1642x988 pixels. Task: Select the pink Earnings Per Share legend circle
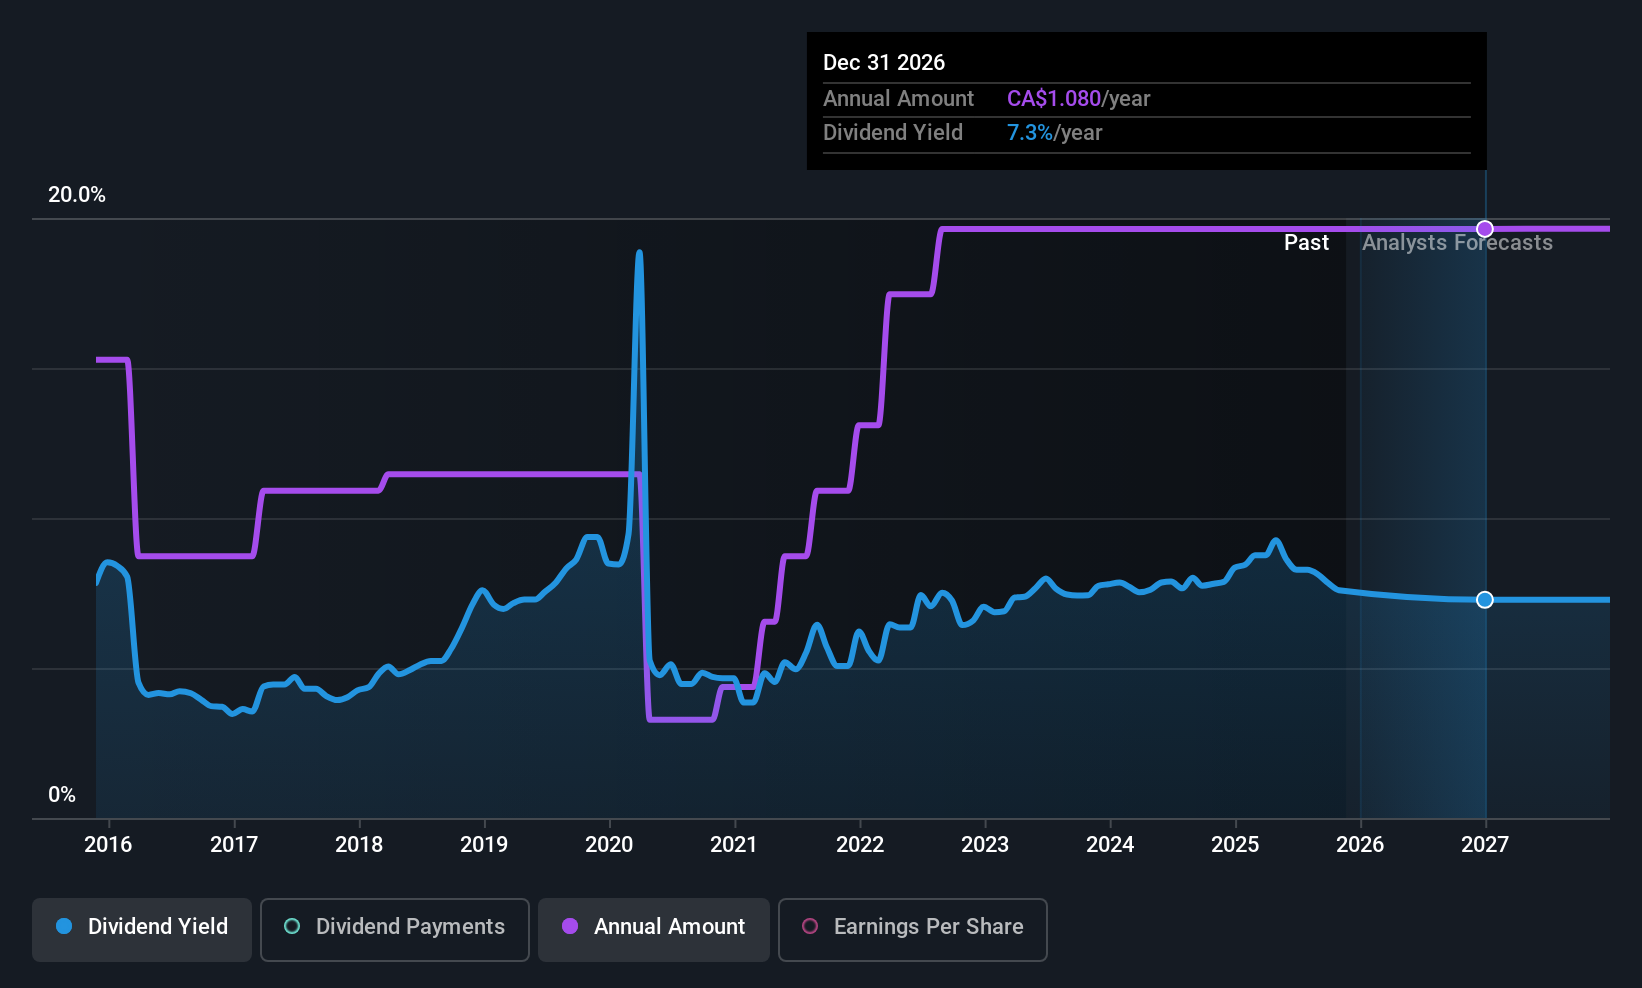coord(810,927)
